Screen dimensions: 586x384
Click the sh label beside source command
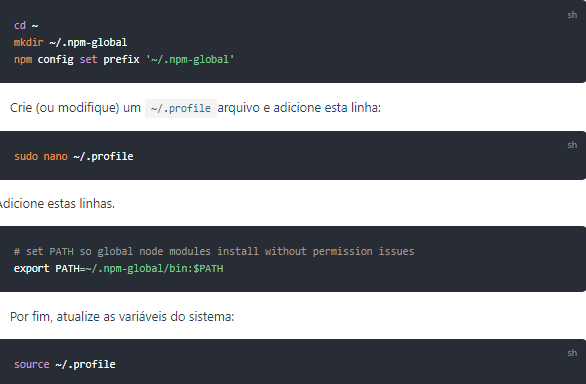572,353
